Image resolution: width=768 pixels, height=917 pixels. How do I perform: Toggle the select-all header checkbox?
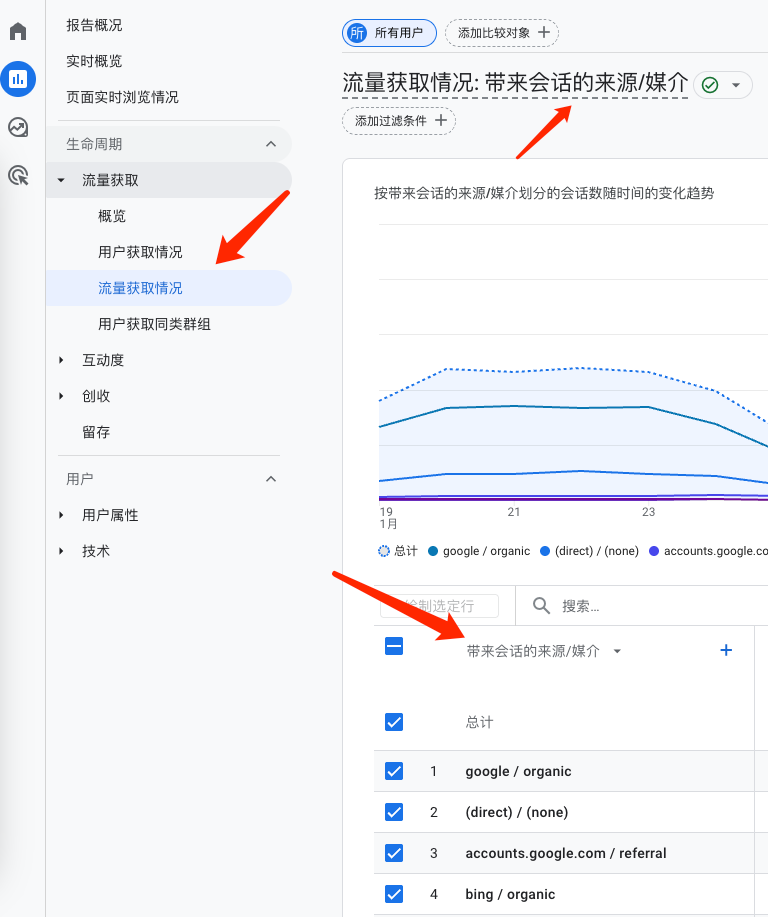pyautogui.click(x=394, y=646)
